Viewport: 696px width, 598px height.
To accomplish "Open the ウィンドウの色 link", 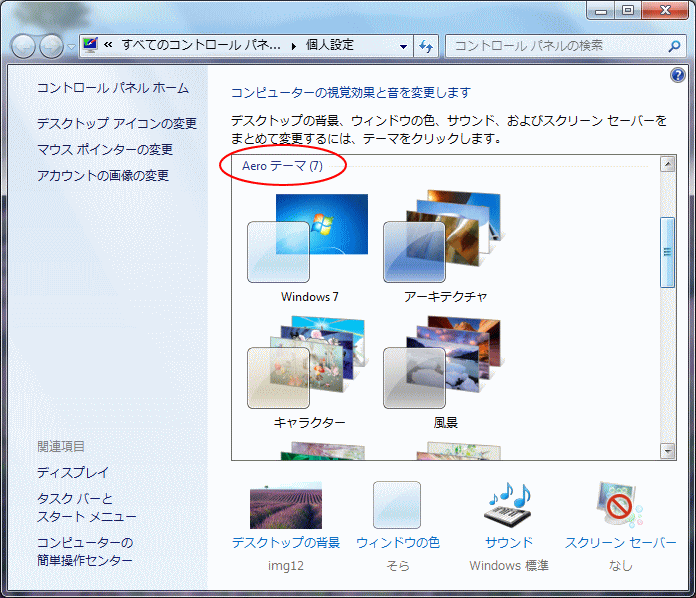I will pos(398,543).
